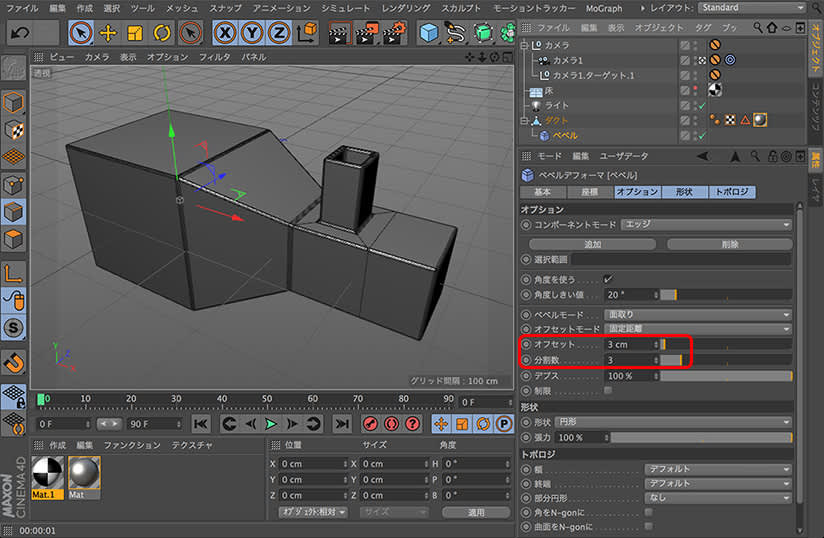The height and width of the screenshot is (538, 824).
Task: Click the 適用 button
Action: coord(476,512)
